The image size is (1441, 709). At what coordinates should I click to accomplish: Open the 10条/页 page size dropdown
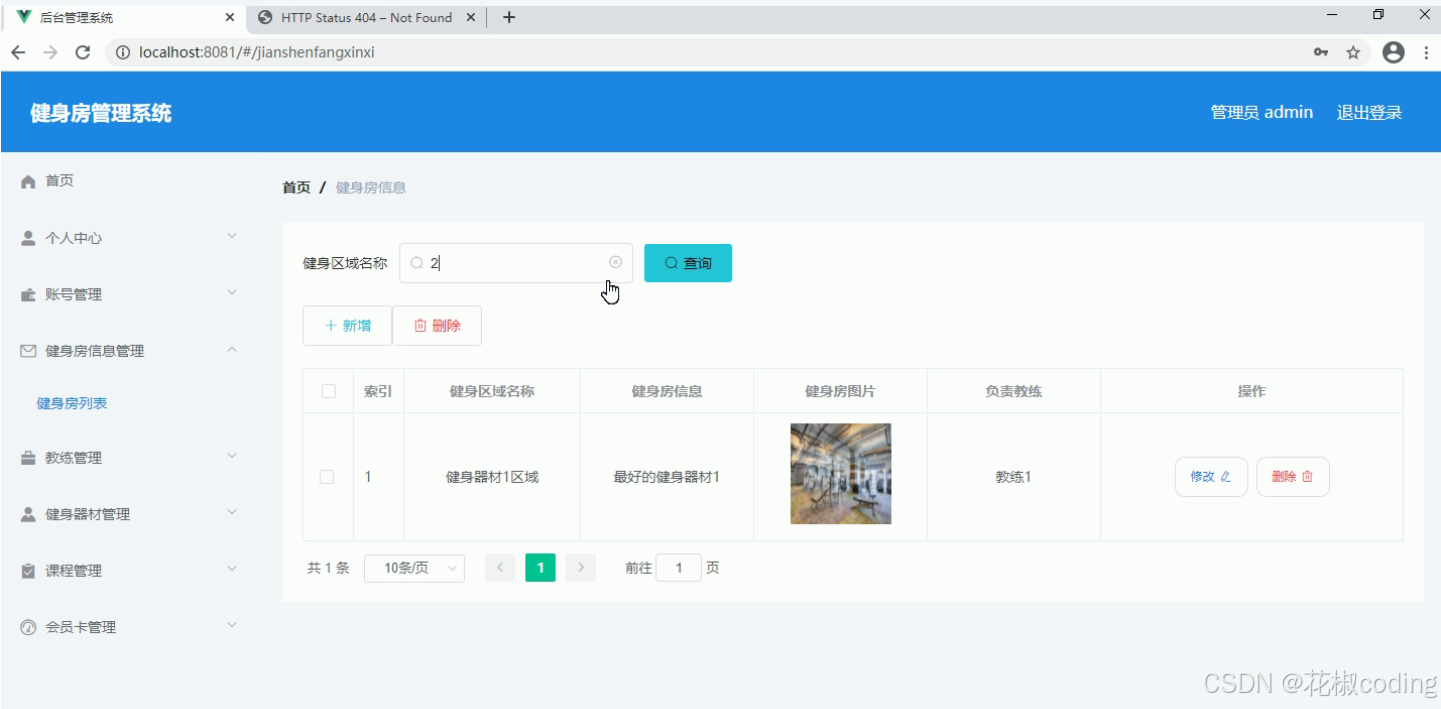(x=413, y=567)
